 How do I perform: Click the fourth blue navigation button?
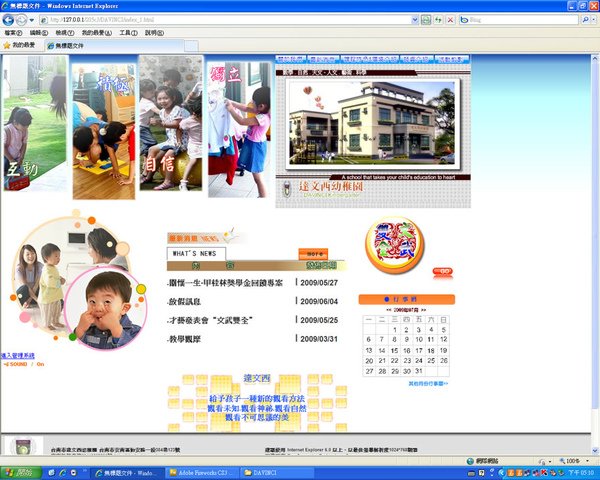[x=417, y=59]
